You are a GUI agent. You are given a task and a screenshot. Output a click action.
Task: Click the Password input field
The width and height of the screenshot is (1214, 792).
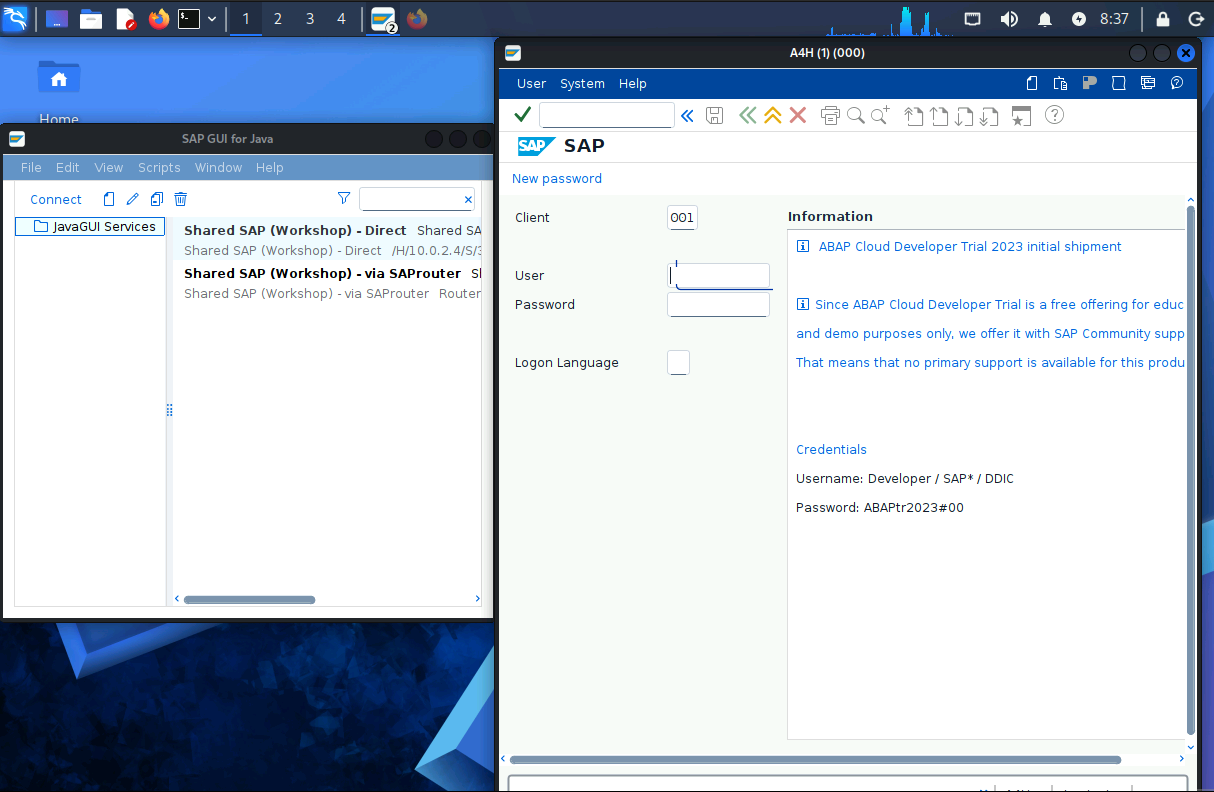tap(718, 305)
